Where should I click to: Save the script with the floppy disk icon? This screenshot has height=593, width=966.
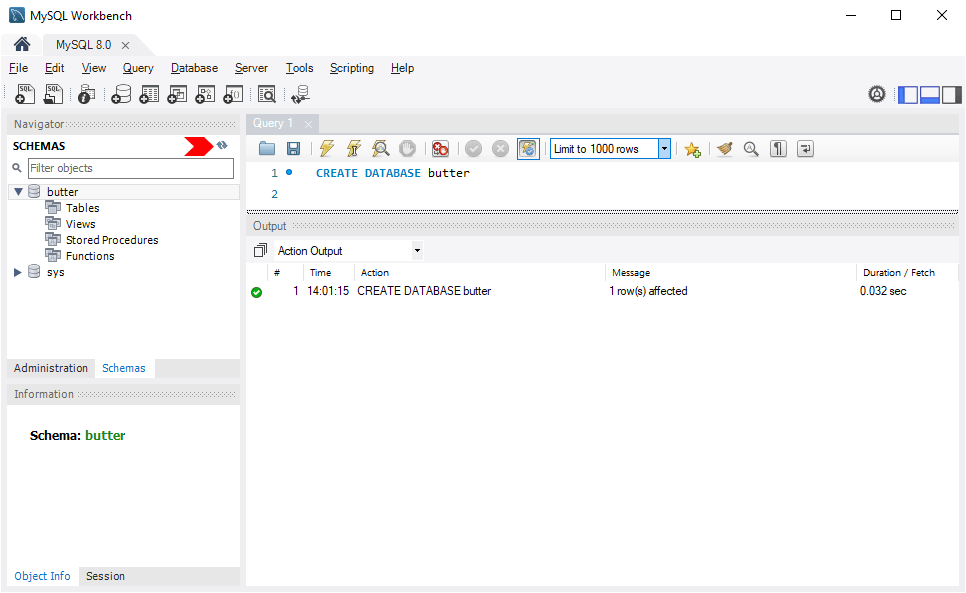(x=293, y=148)
